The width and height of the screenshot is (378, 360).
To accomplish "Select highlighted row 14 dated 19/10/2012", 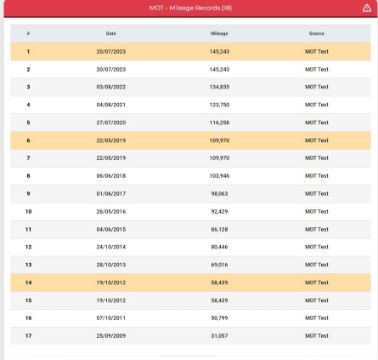I will coord(190,282).
